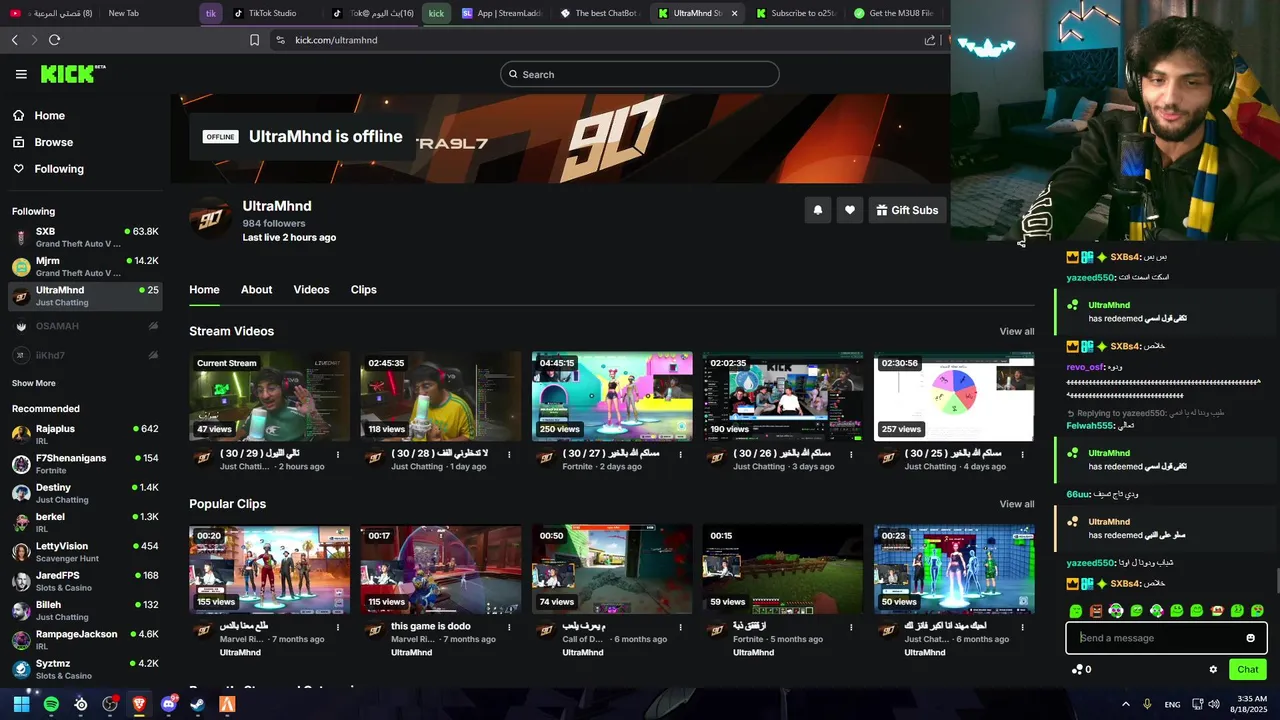Click the KICK logo
Screen dimensions: 1280x720
(72, 74)
